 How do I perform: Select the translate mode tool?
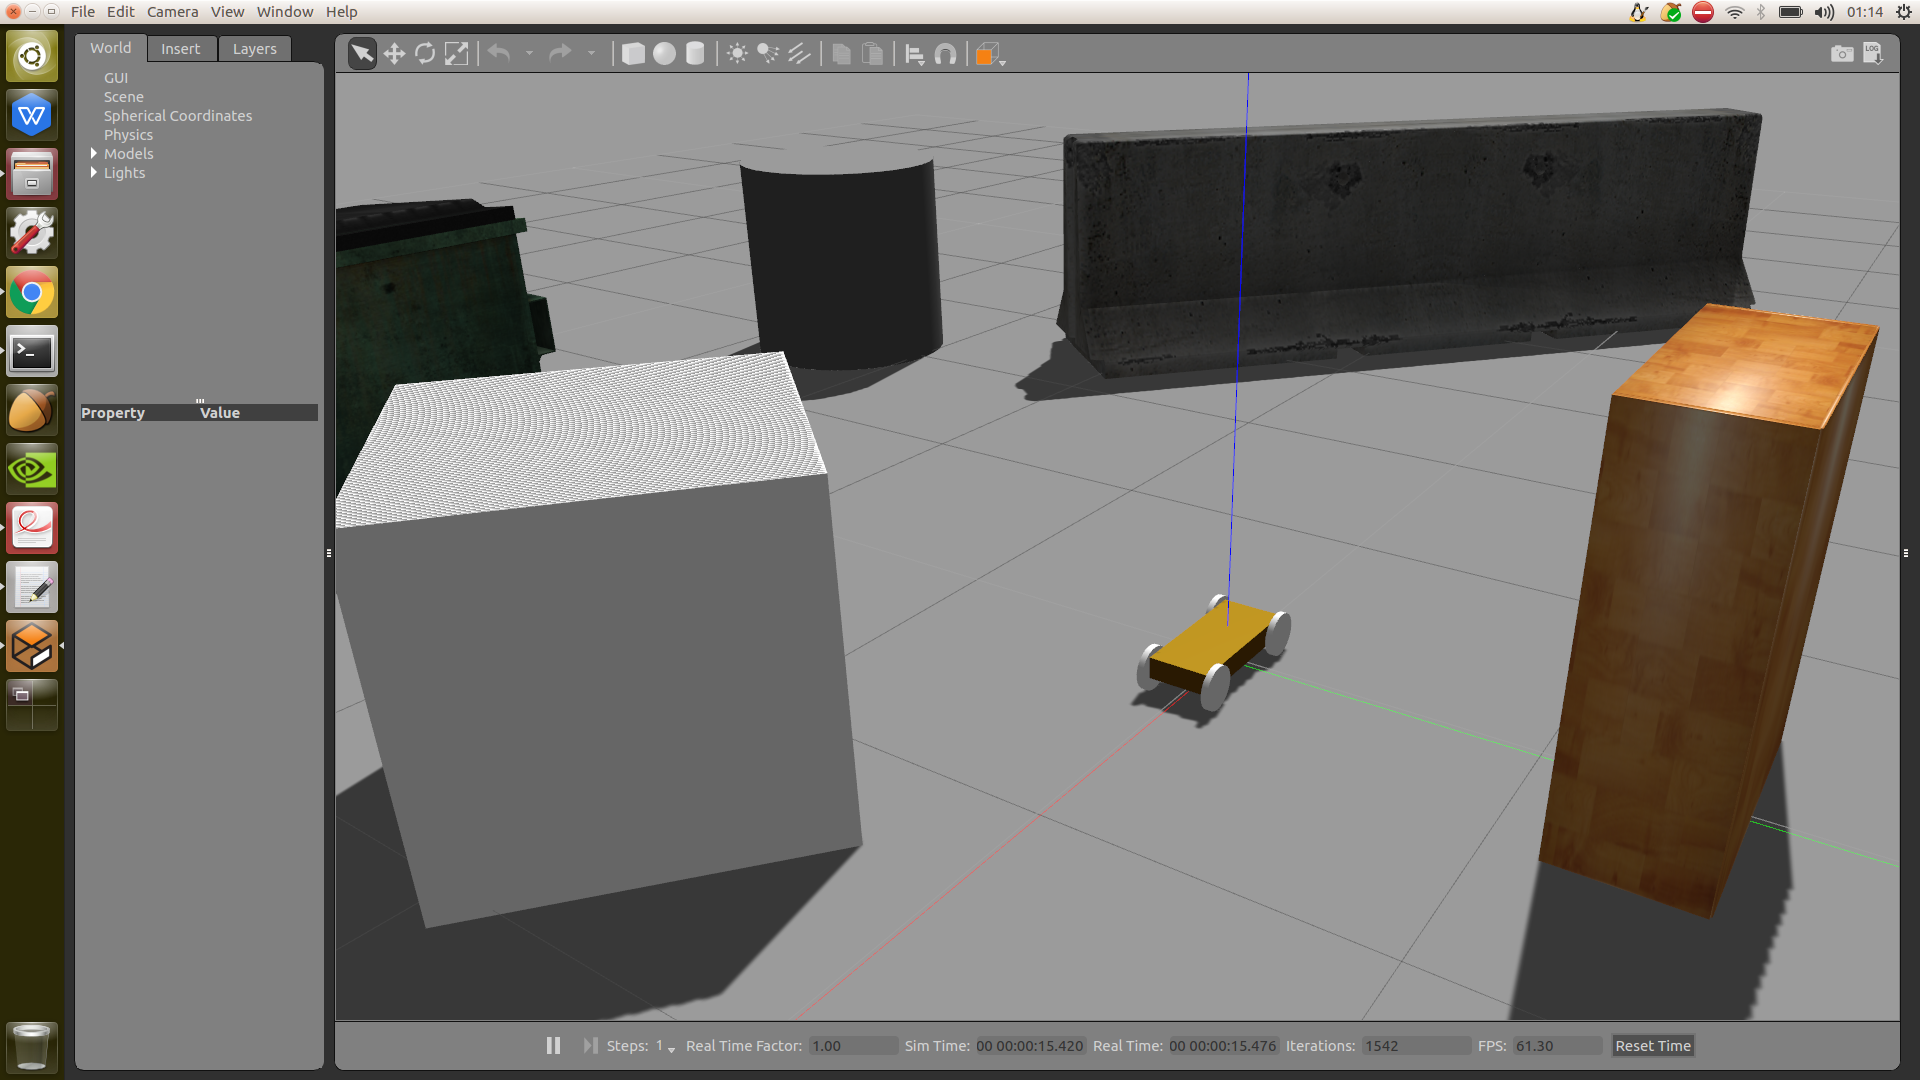394,54
